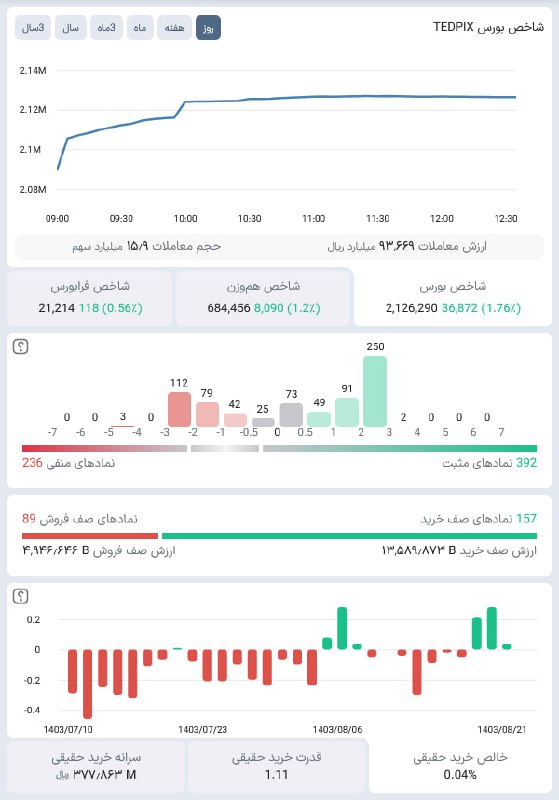Click the 1403/08/21 date axis label
The image size is (559, 800).
point(502,730)
